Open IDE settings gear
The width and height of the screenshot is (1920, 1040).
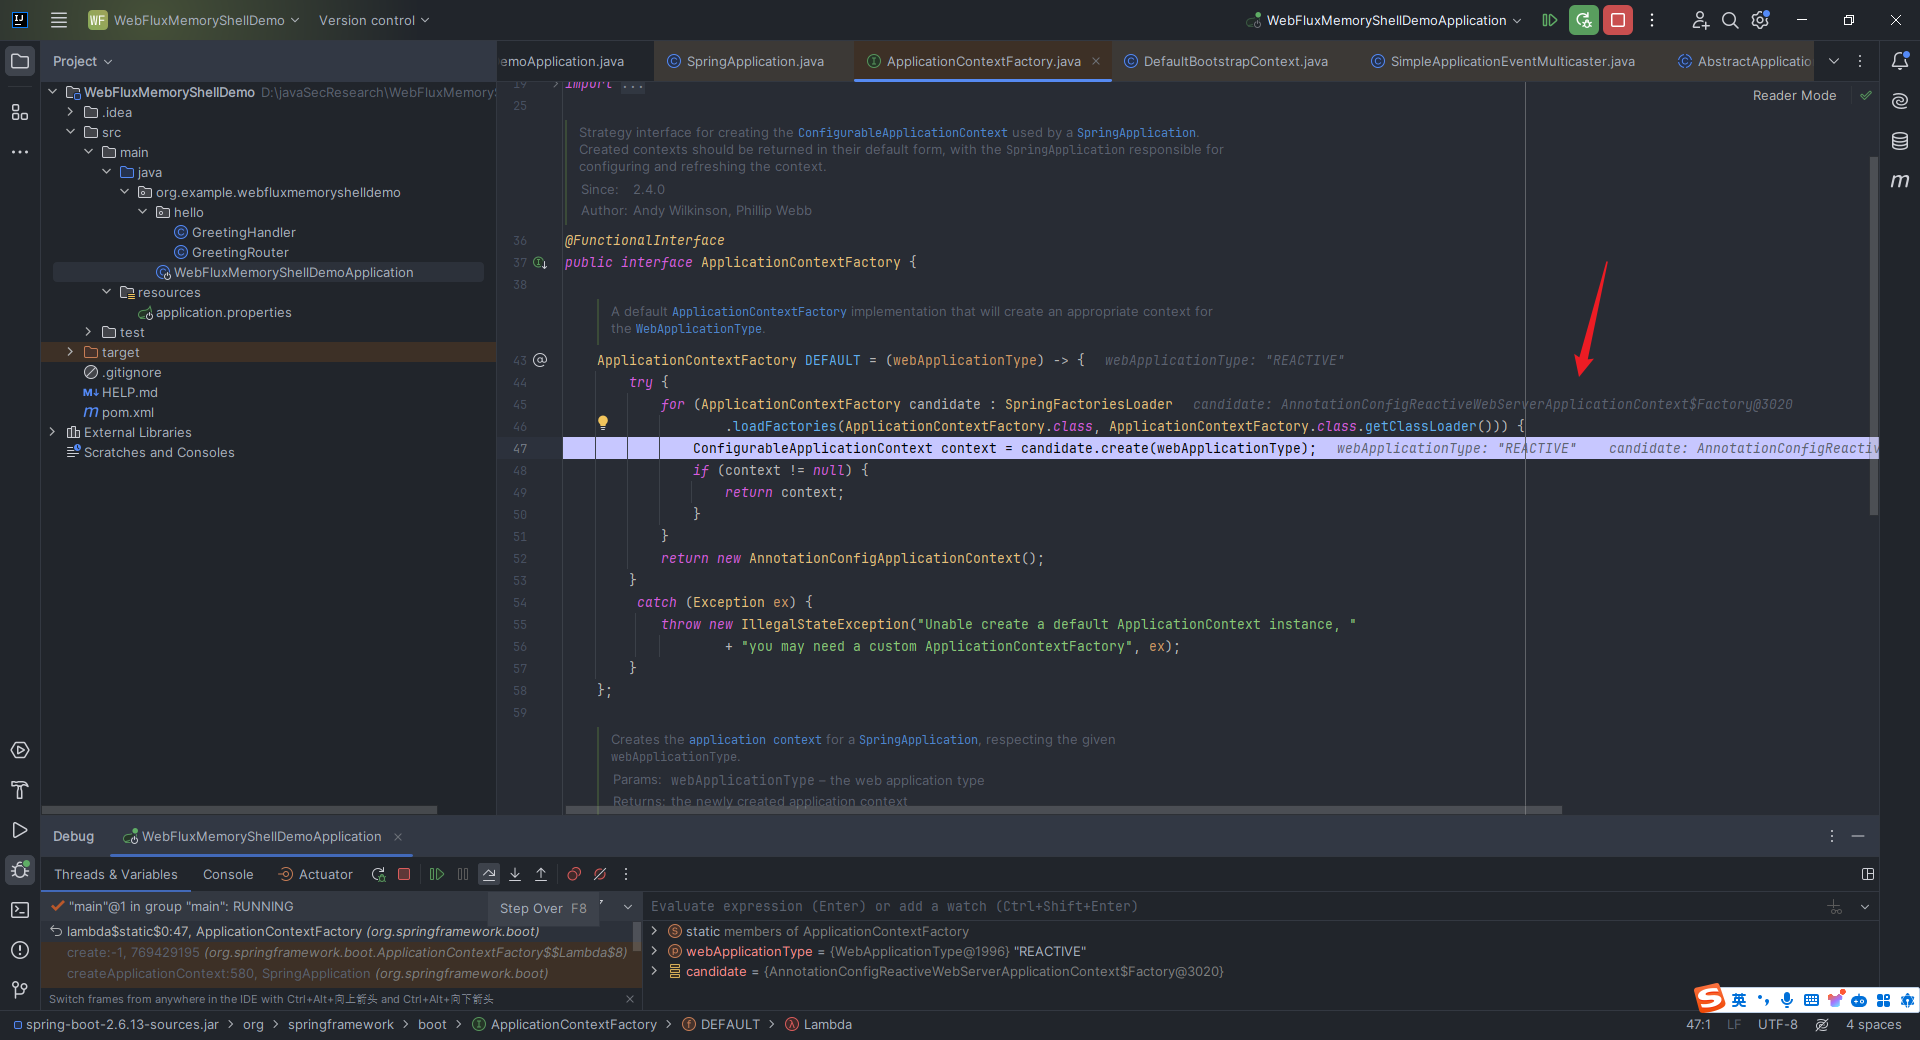coord(1761,20)
